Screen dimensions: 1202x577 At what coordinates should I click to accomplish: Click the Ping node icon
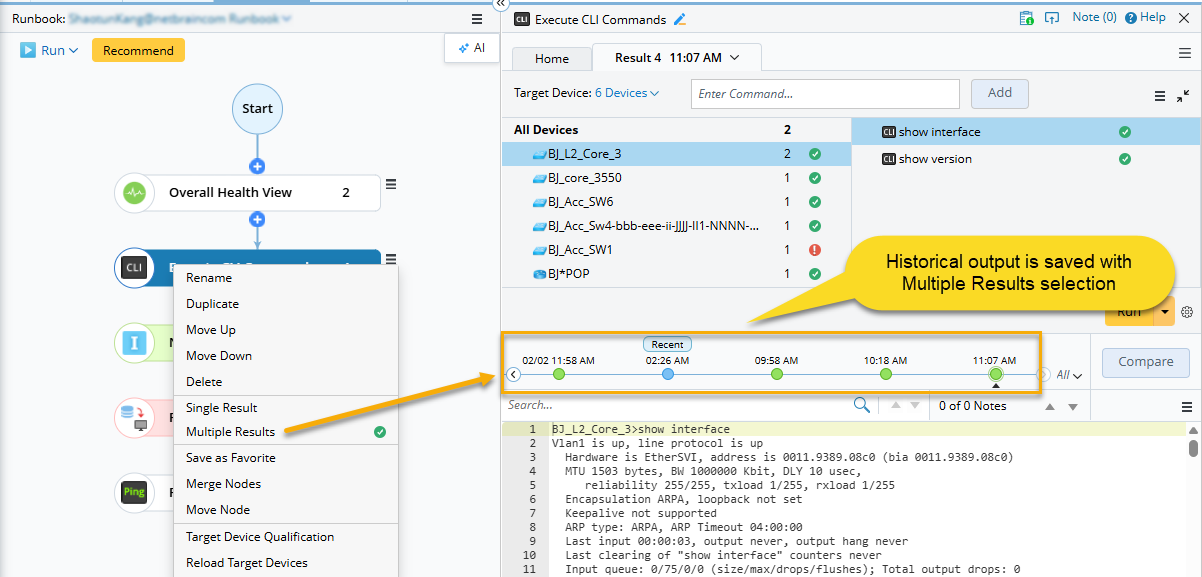click(134, 492)
